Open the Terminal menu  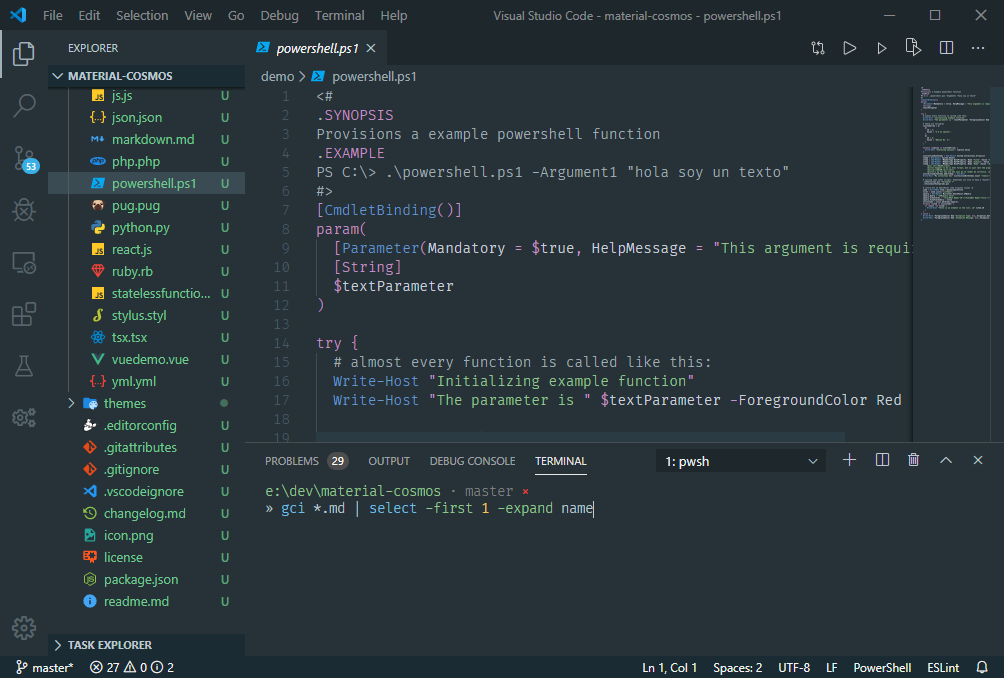[x=339, y=15]
